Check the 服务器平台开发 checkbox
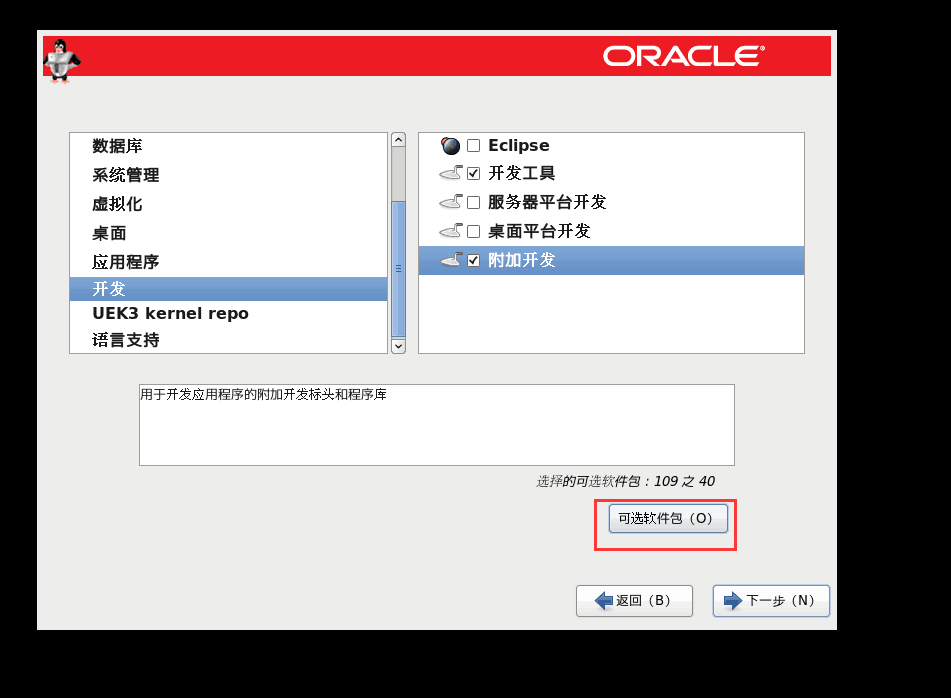The width and height of the screenshot is (951, 698). [474, 203]
